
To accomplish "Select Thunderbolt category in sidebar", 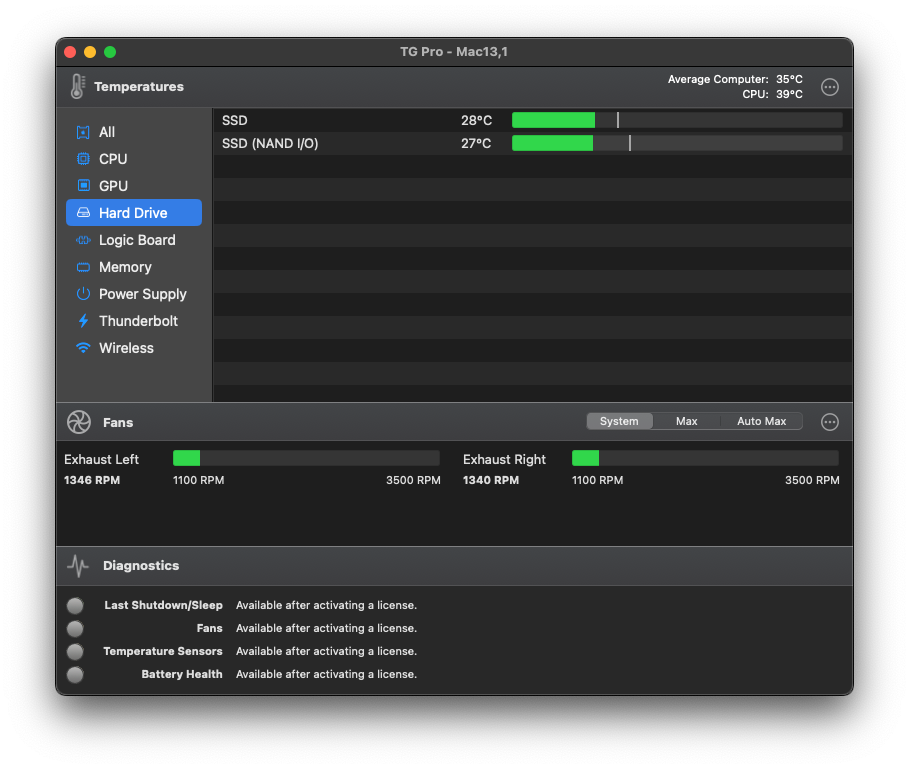I will (134, 321).
